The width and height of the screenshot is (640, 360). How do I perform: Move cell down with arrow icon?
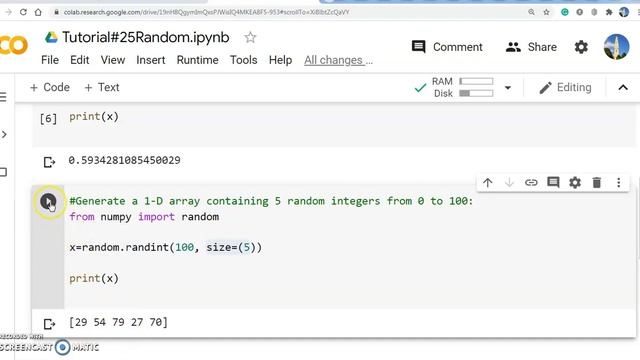(x=509, y=182)
